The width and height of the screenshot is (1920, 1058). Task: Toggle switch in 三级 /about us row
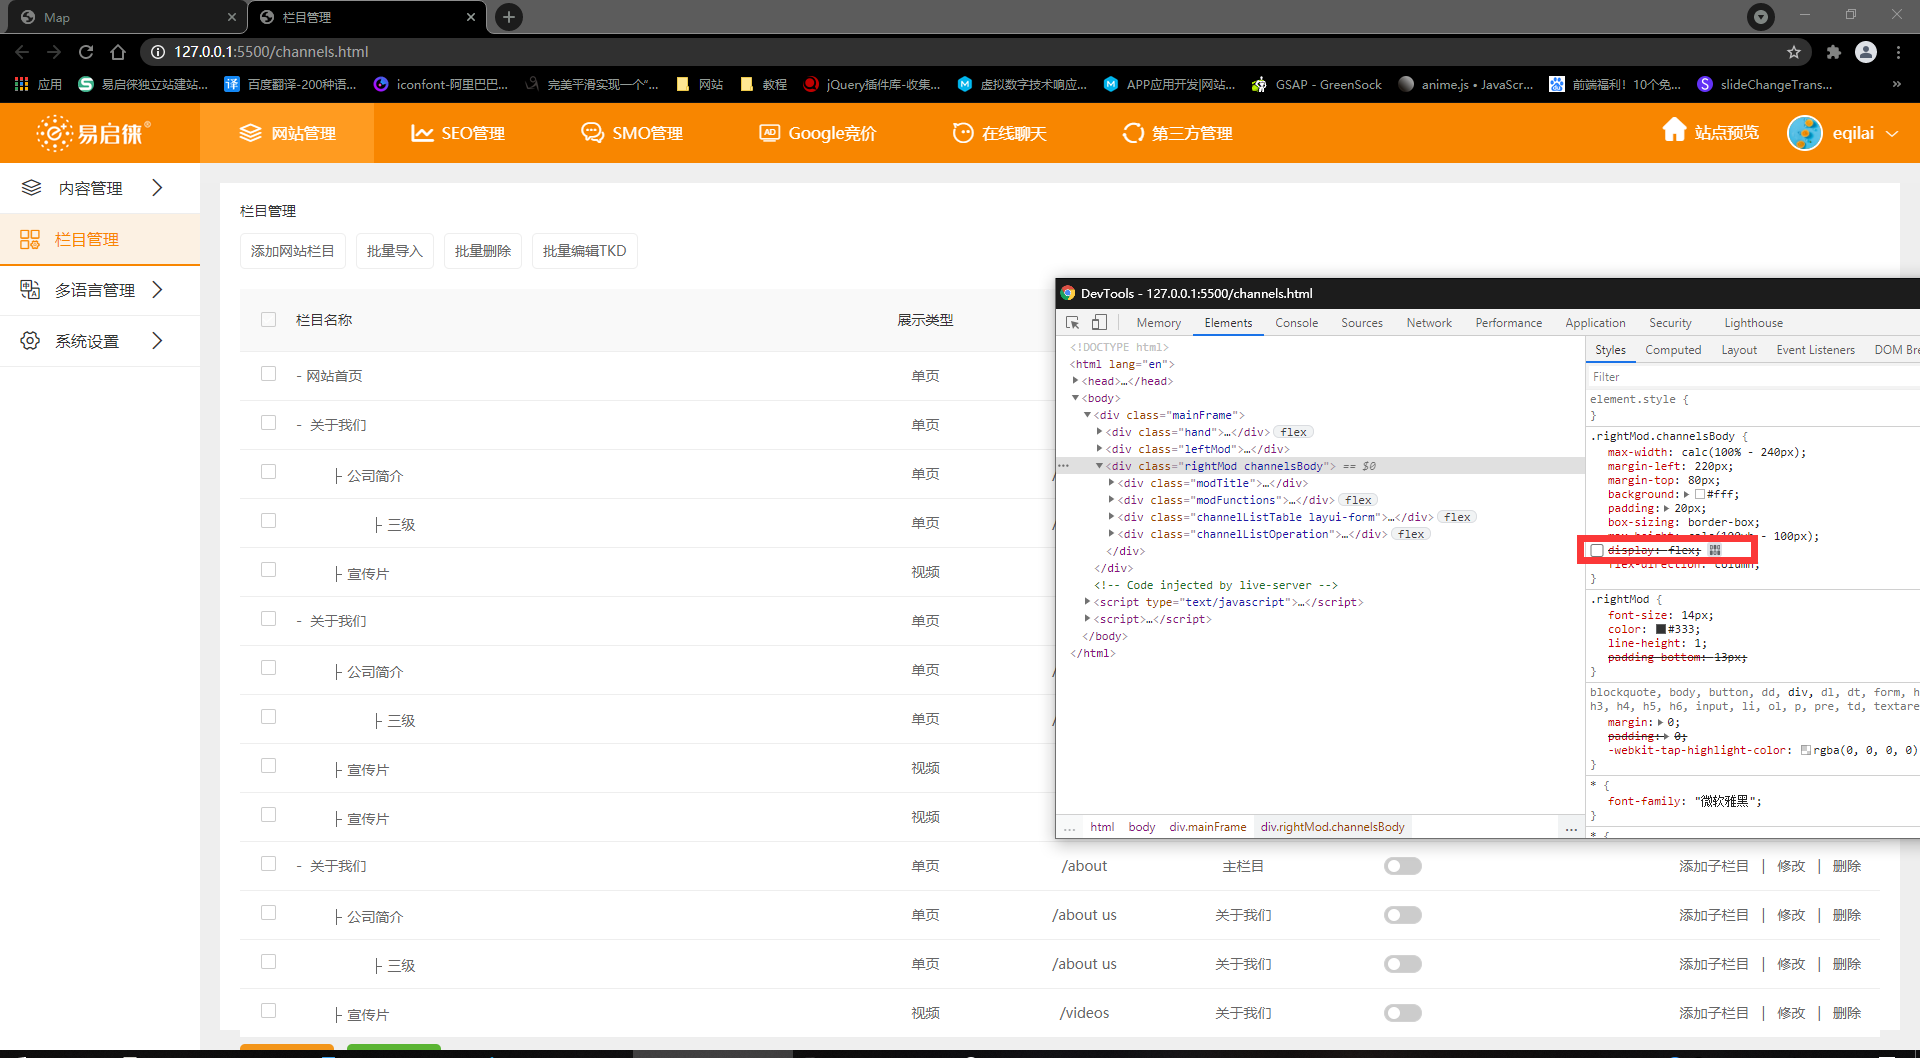coord(1403,964)
